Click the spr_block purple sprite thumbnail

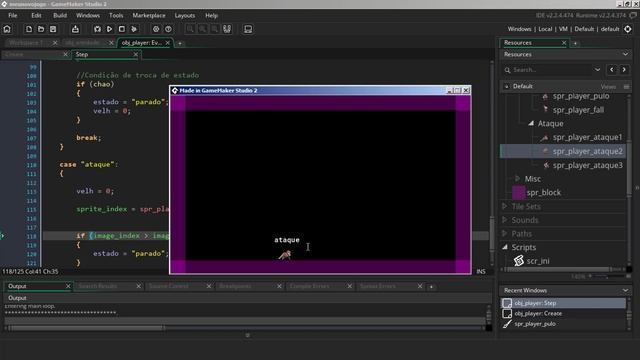click(518, 192)
